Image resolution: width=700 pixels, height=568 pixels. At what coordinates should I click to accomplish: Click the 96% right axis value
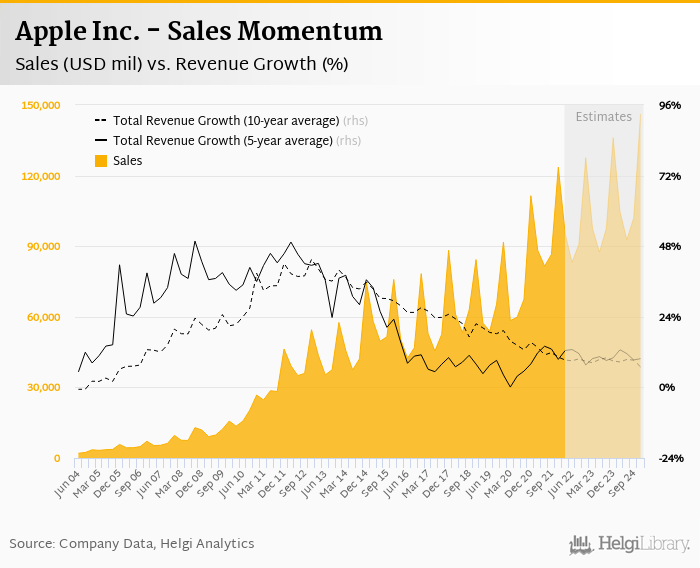[669, 105]
